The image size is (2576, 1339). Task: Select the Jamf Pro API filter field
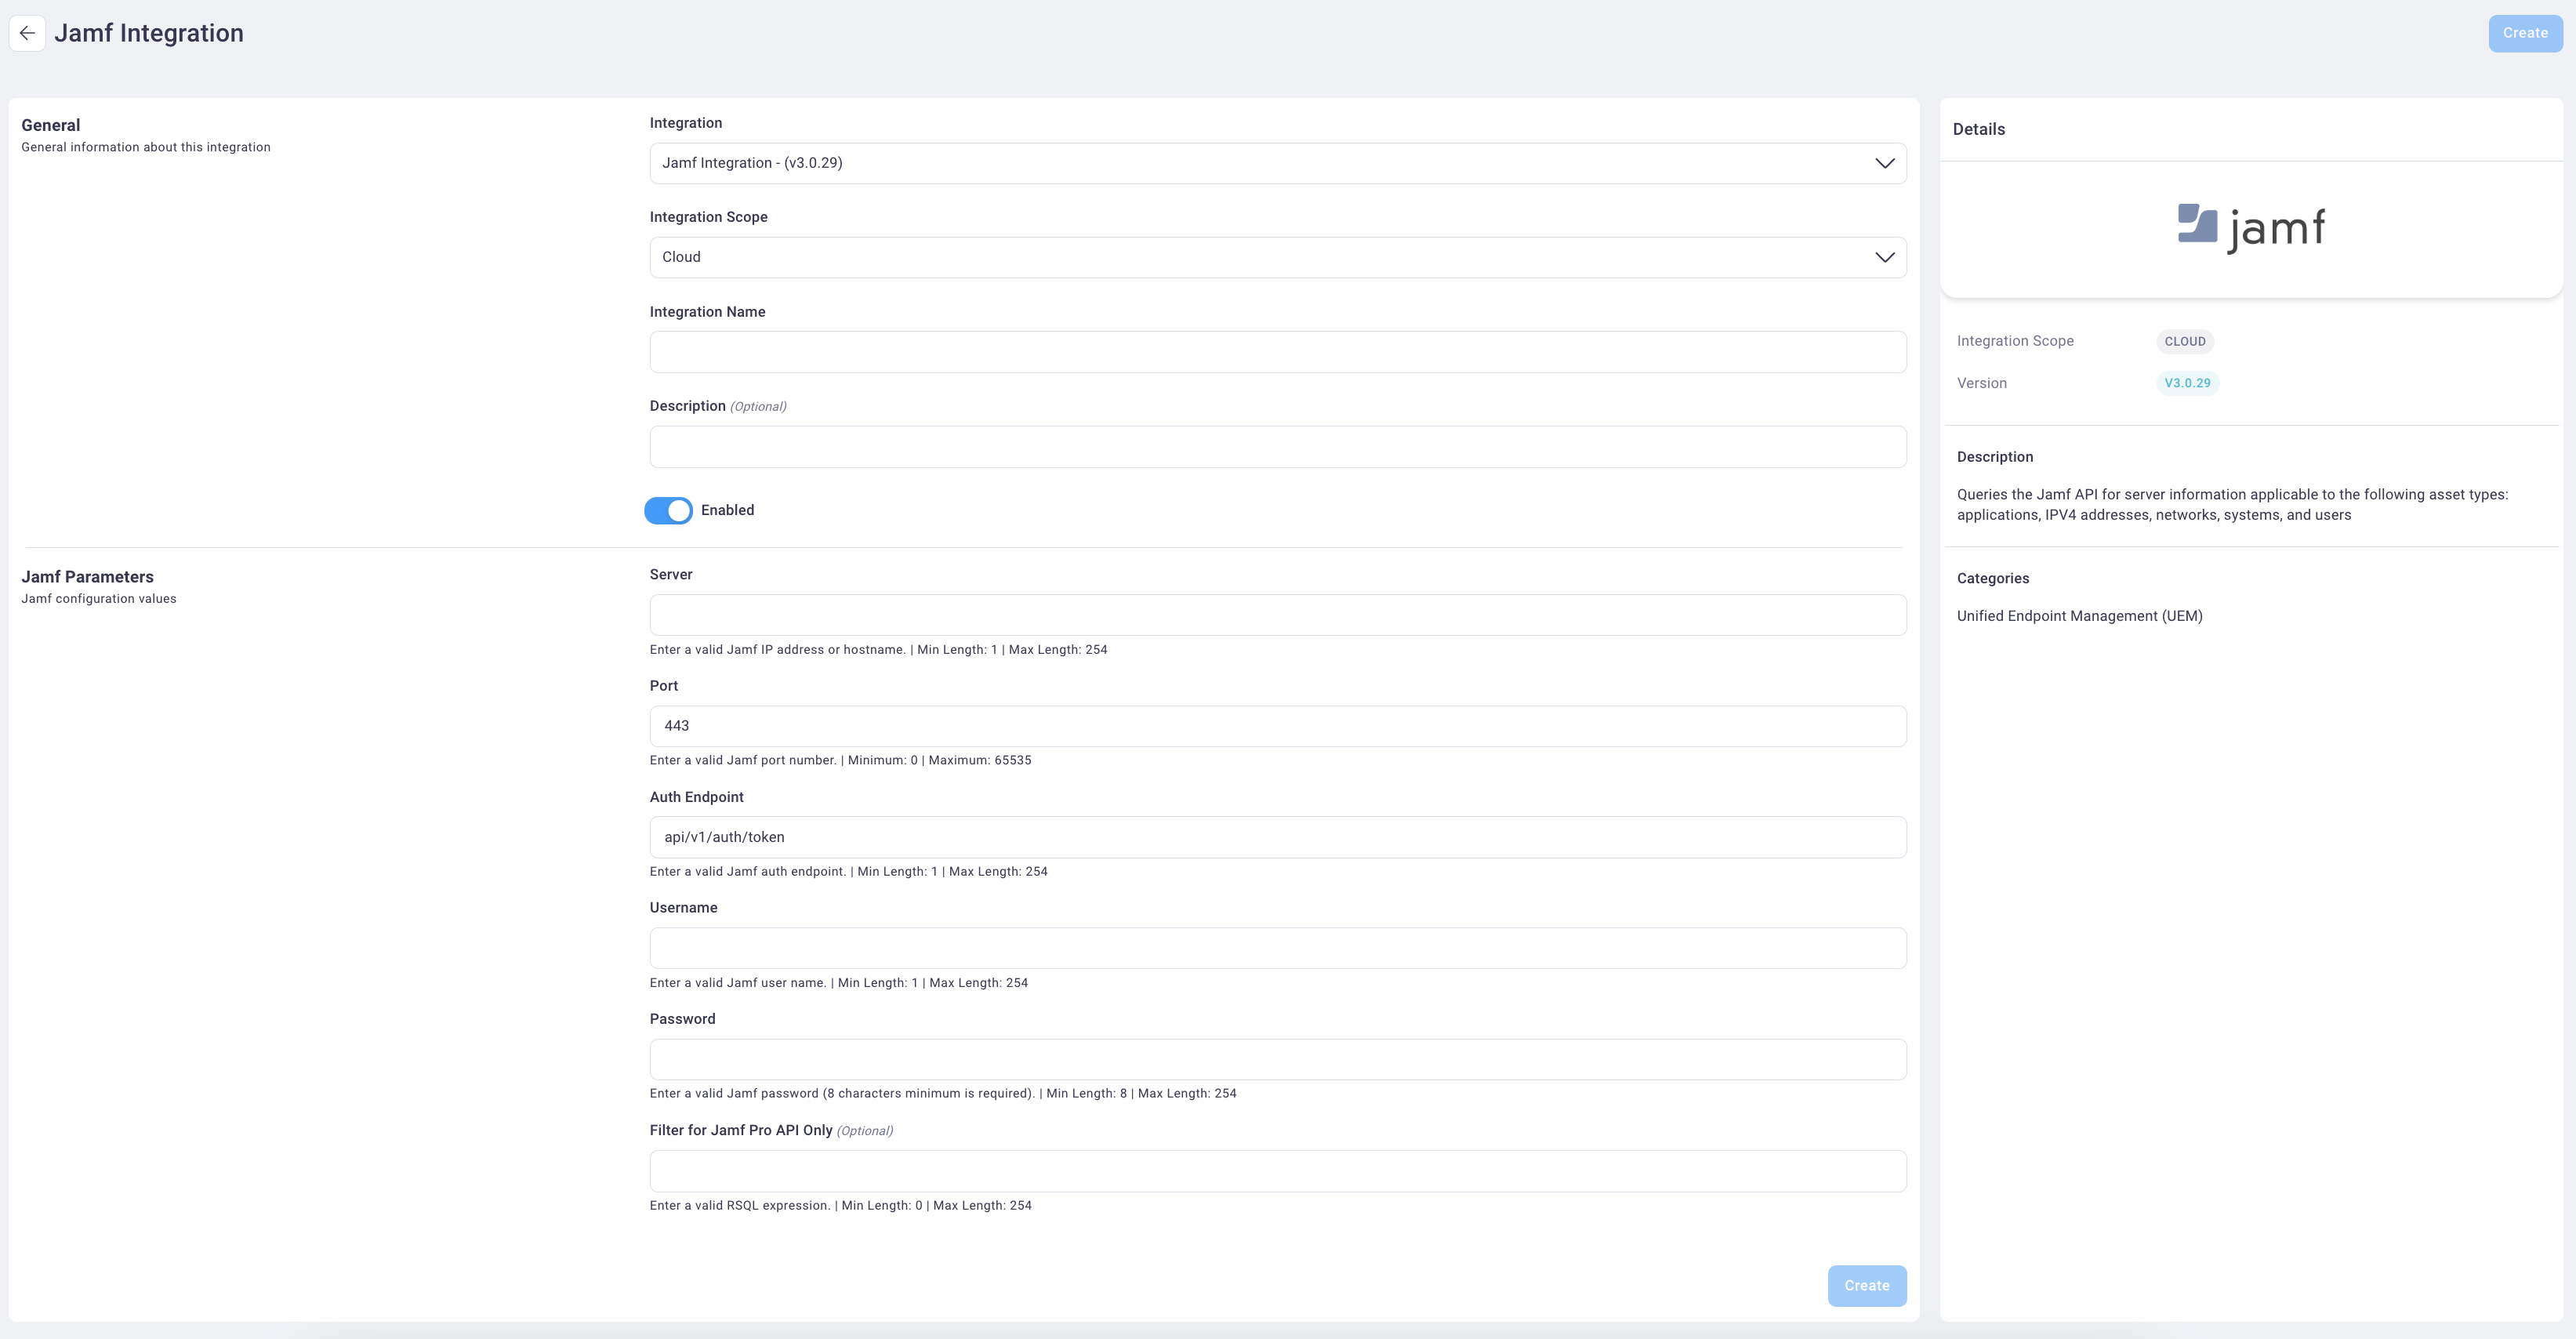pos(1277,1171)
